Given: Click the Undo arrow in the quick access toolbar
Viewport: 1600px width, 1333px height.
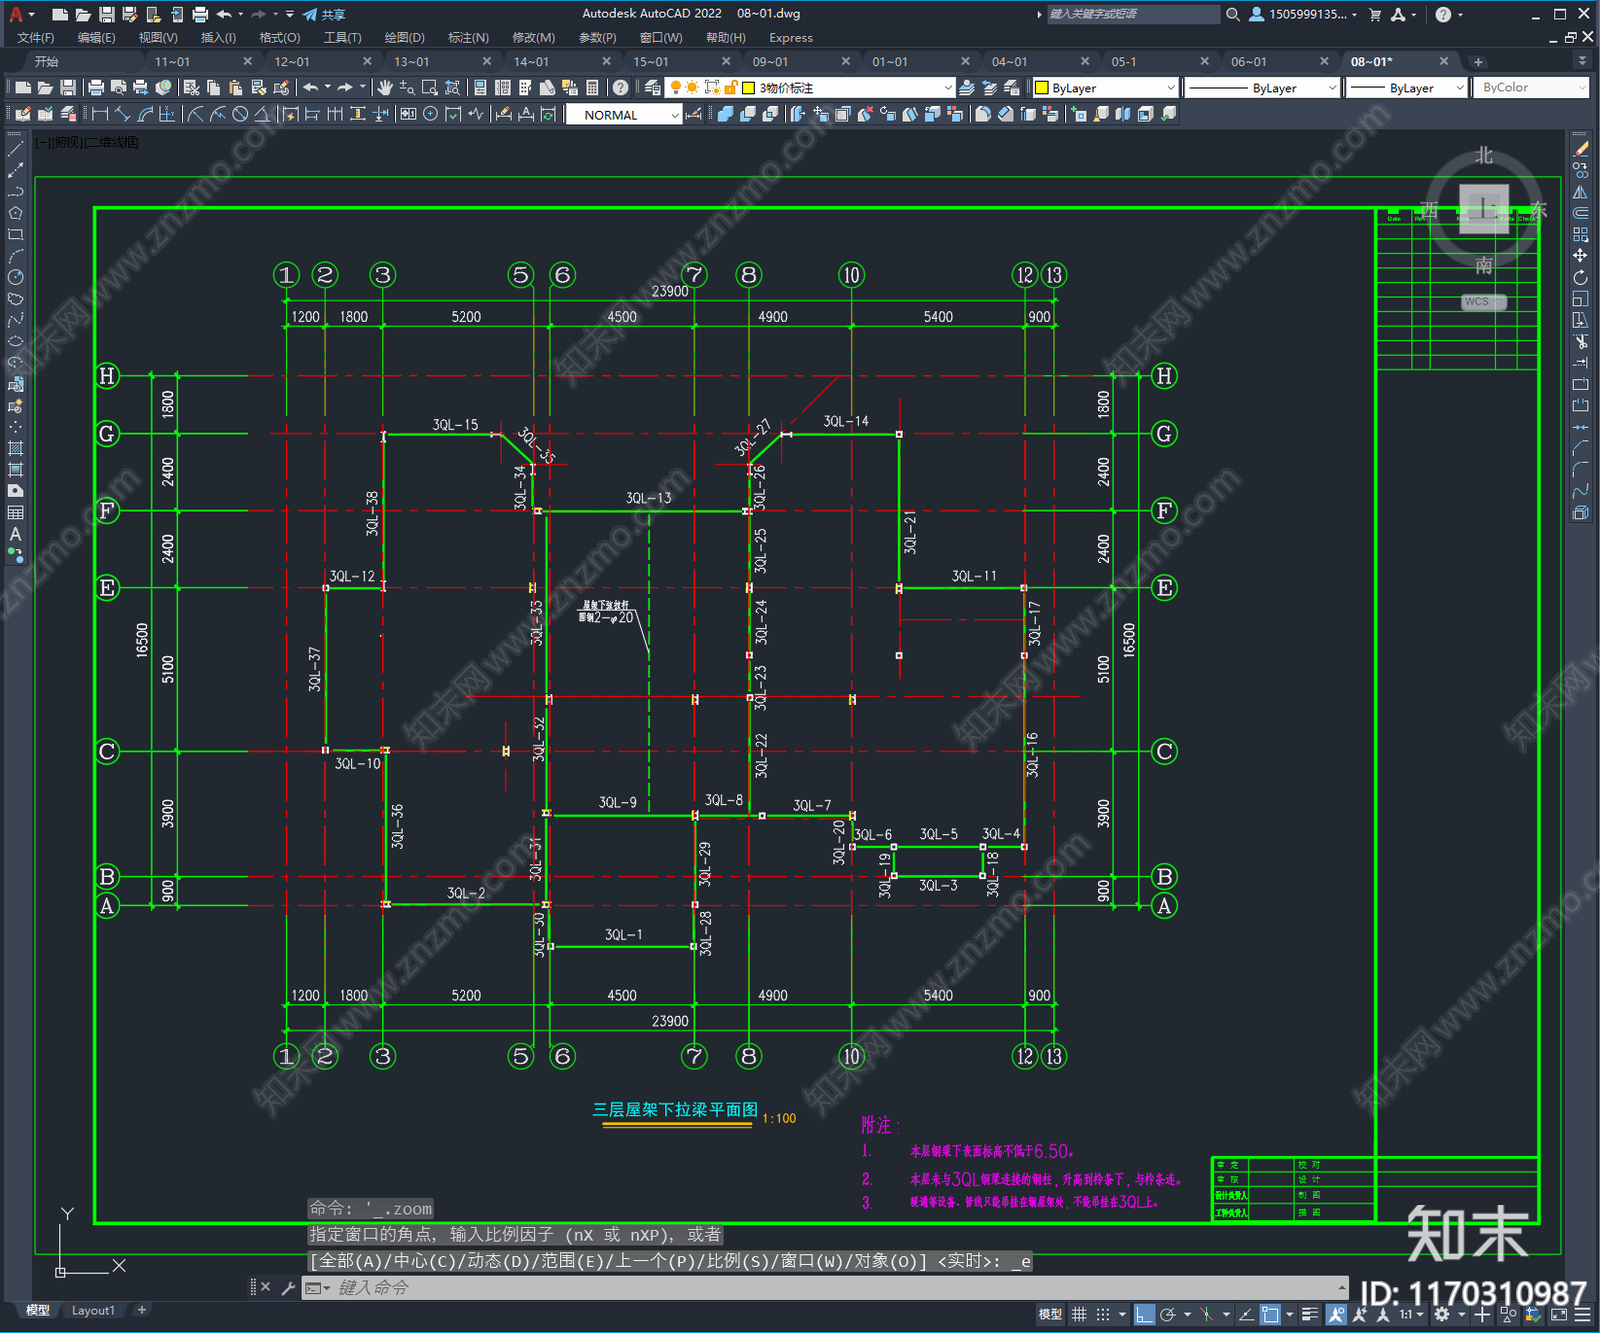Looking at the screenshot, I should pos(224,14).
